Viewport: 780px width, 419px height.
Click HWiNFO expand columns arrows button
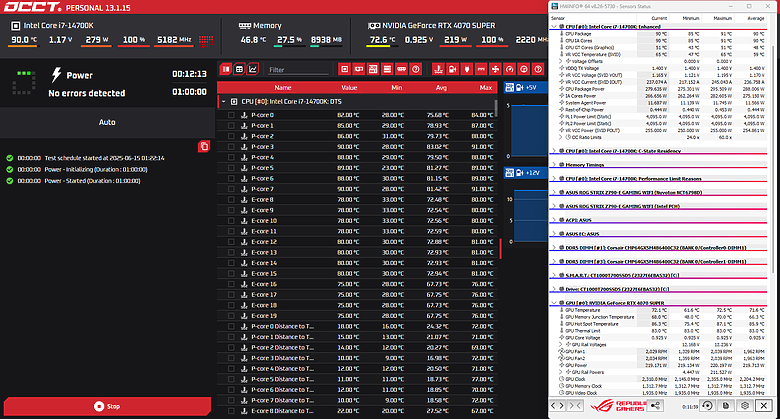[x=557, y=406]
